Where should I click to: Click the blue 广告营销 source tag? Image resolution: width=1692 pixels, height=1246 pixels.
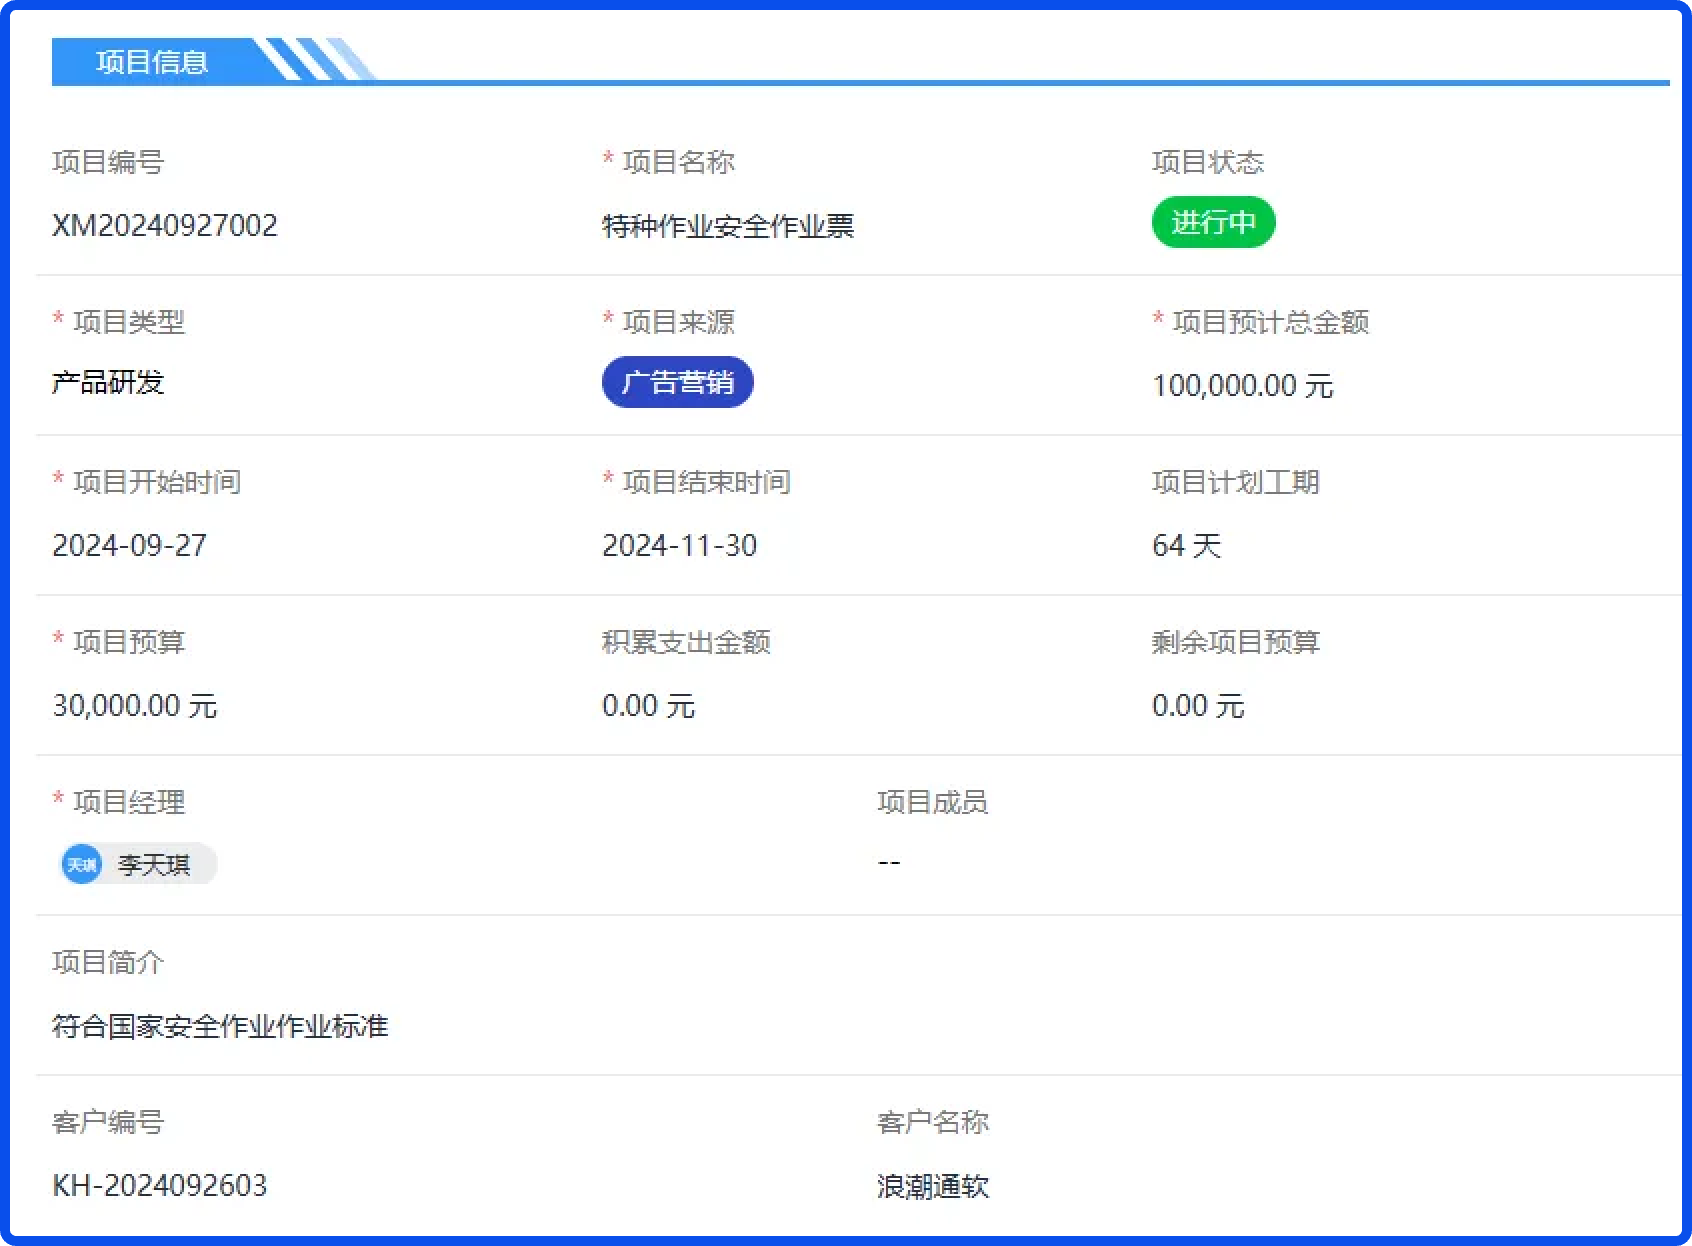coord(677,382)
